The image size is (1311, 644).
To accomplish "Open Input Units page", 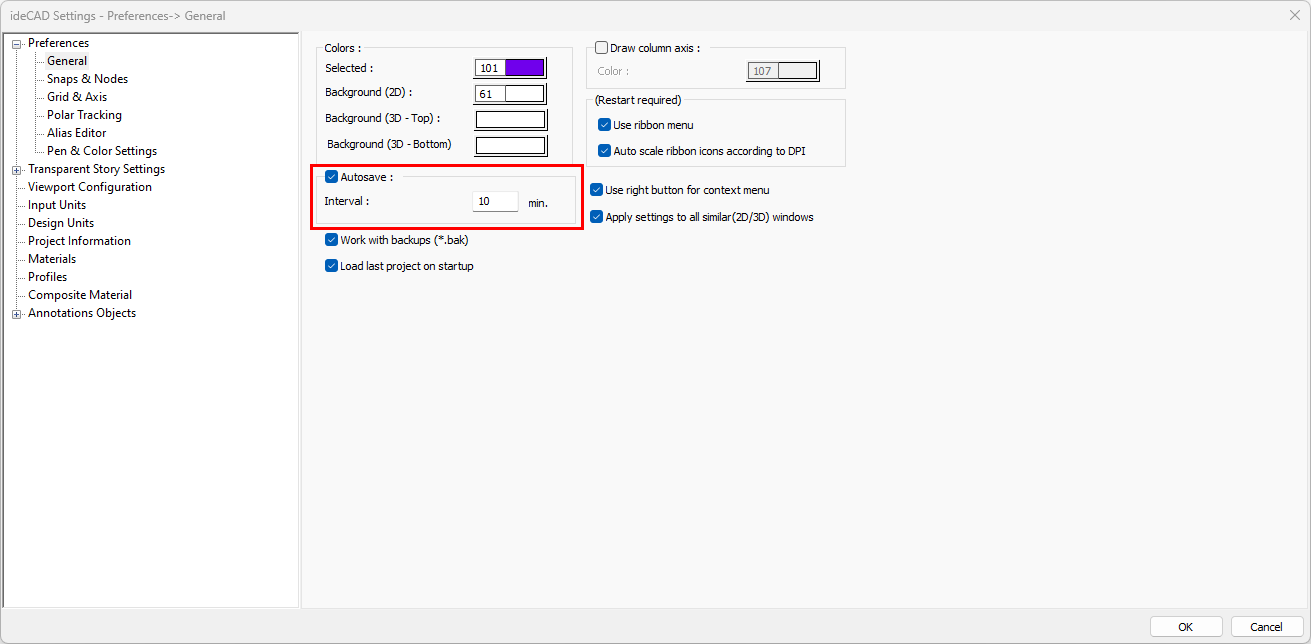I will pos(57,205).
